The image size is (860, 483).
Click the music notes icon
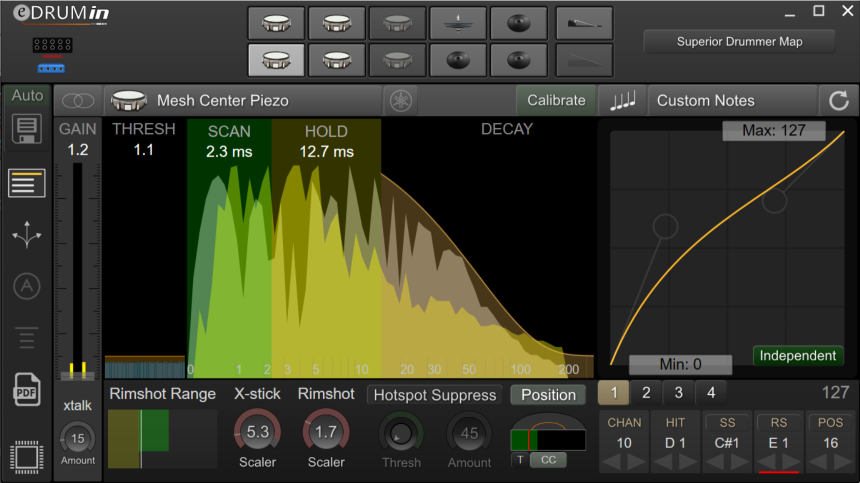(623, 100)
